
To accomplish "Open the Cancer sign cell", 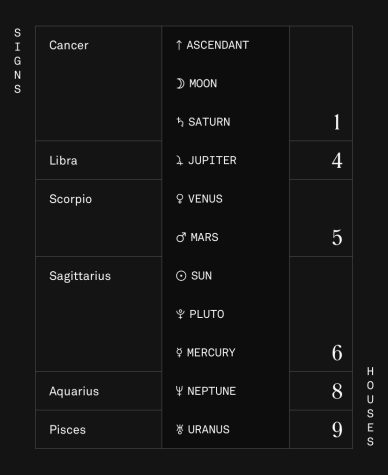I will coord(99,83).
